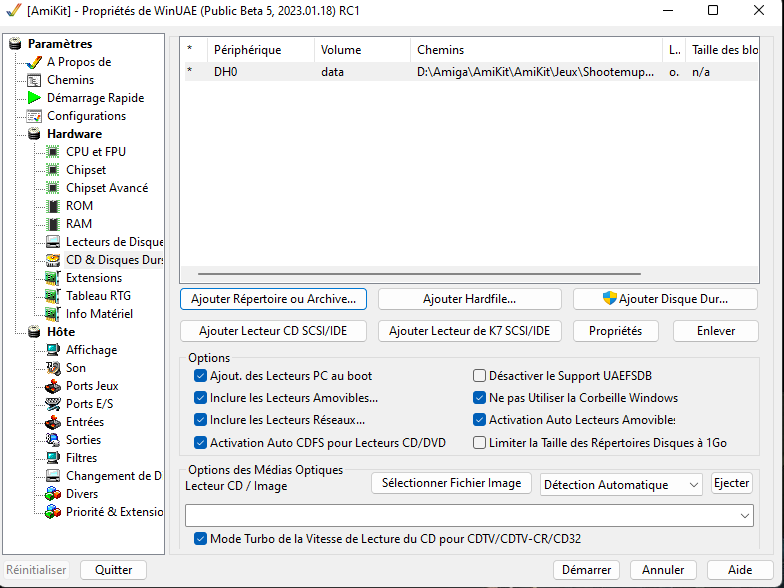
Task: Open the Détection Automatique dropdown
Action: point(621,484)
